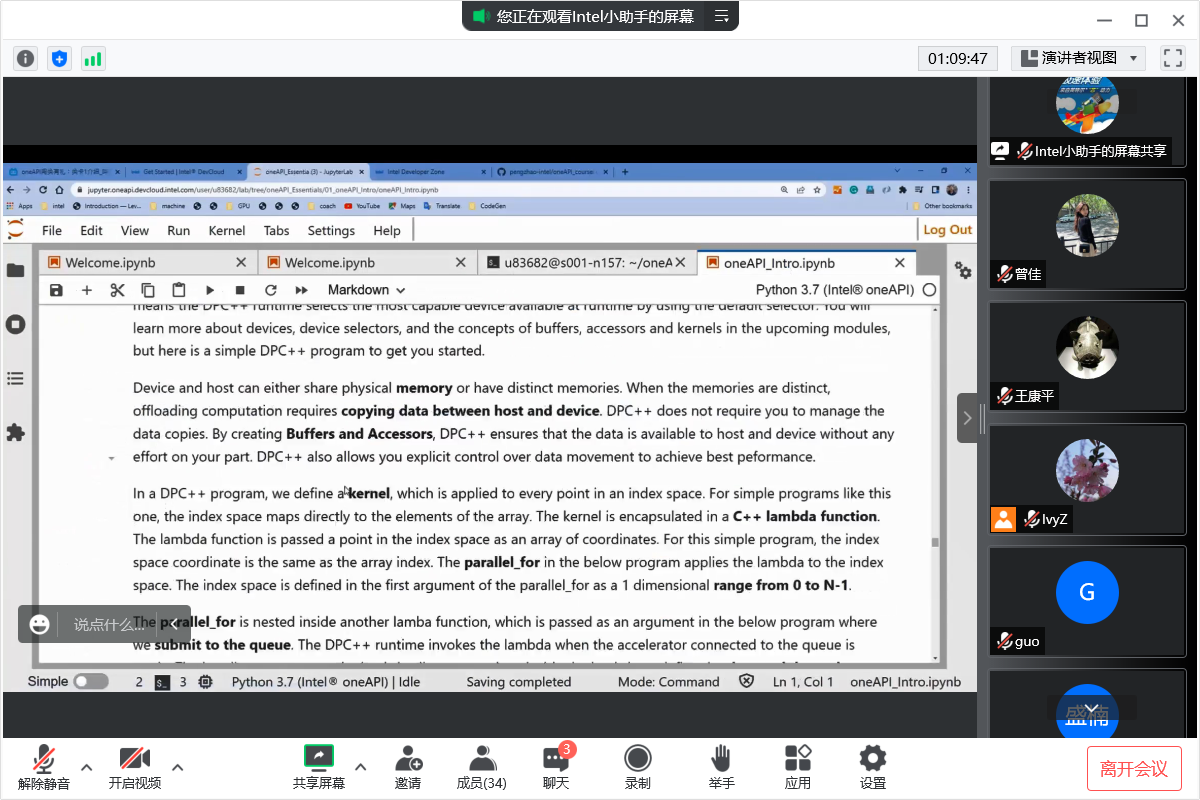The width and height of the screenshot is (1200, 800).
Task: Click the Share Screen icon
Action: coord(318,758)
